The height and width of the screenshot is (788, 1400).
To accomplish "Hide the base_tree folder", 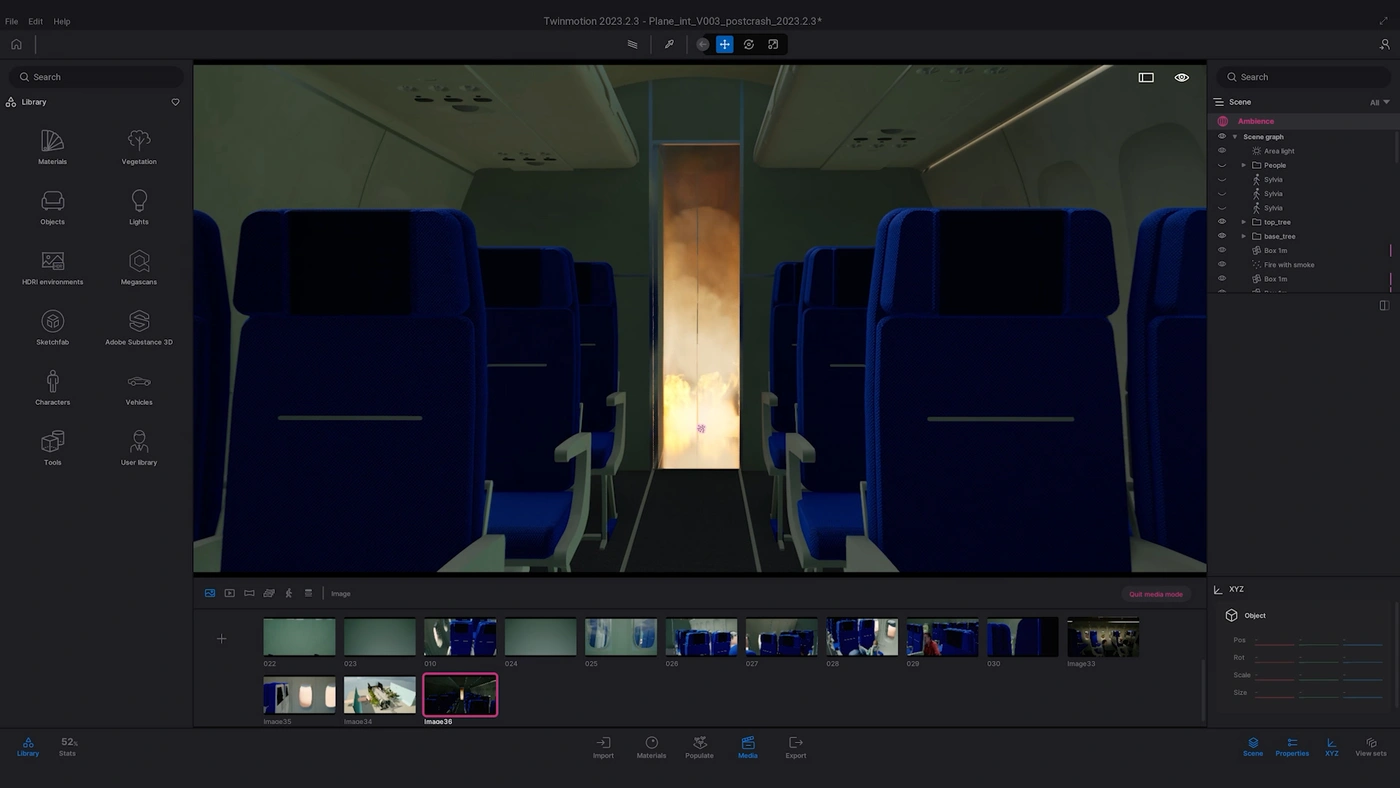I will (x=1221, y=236).
